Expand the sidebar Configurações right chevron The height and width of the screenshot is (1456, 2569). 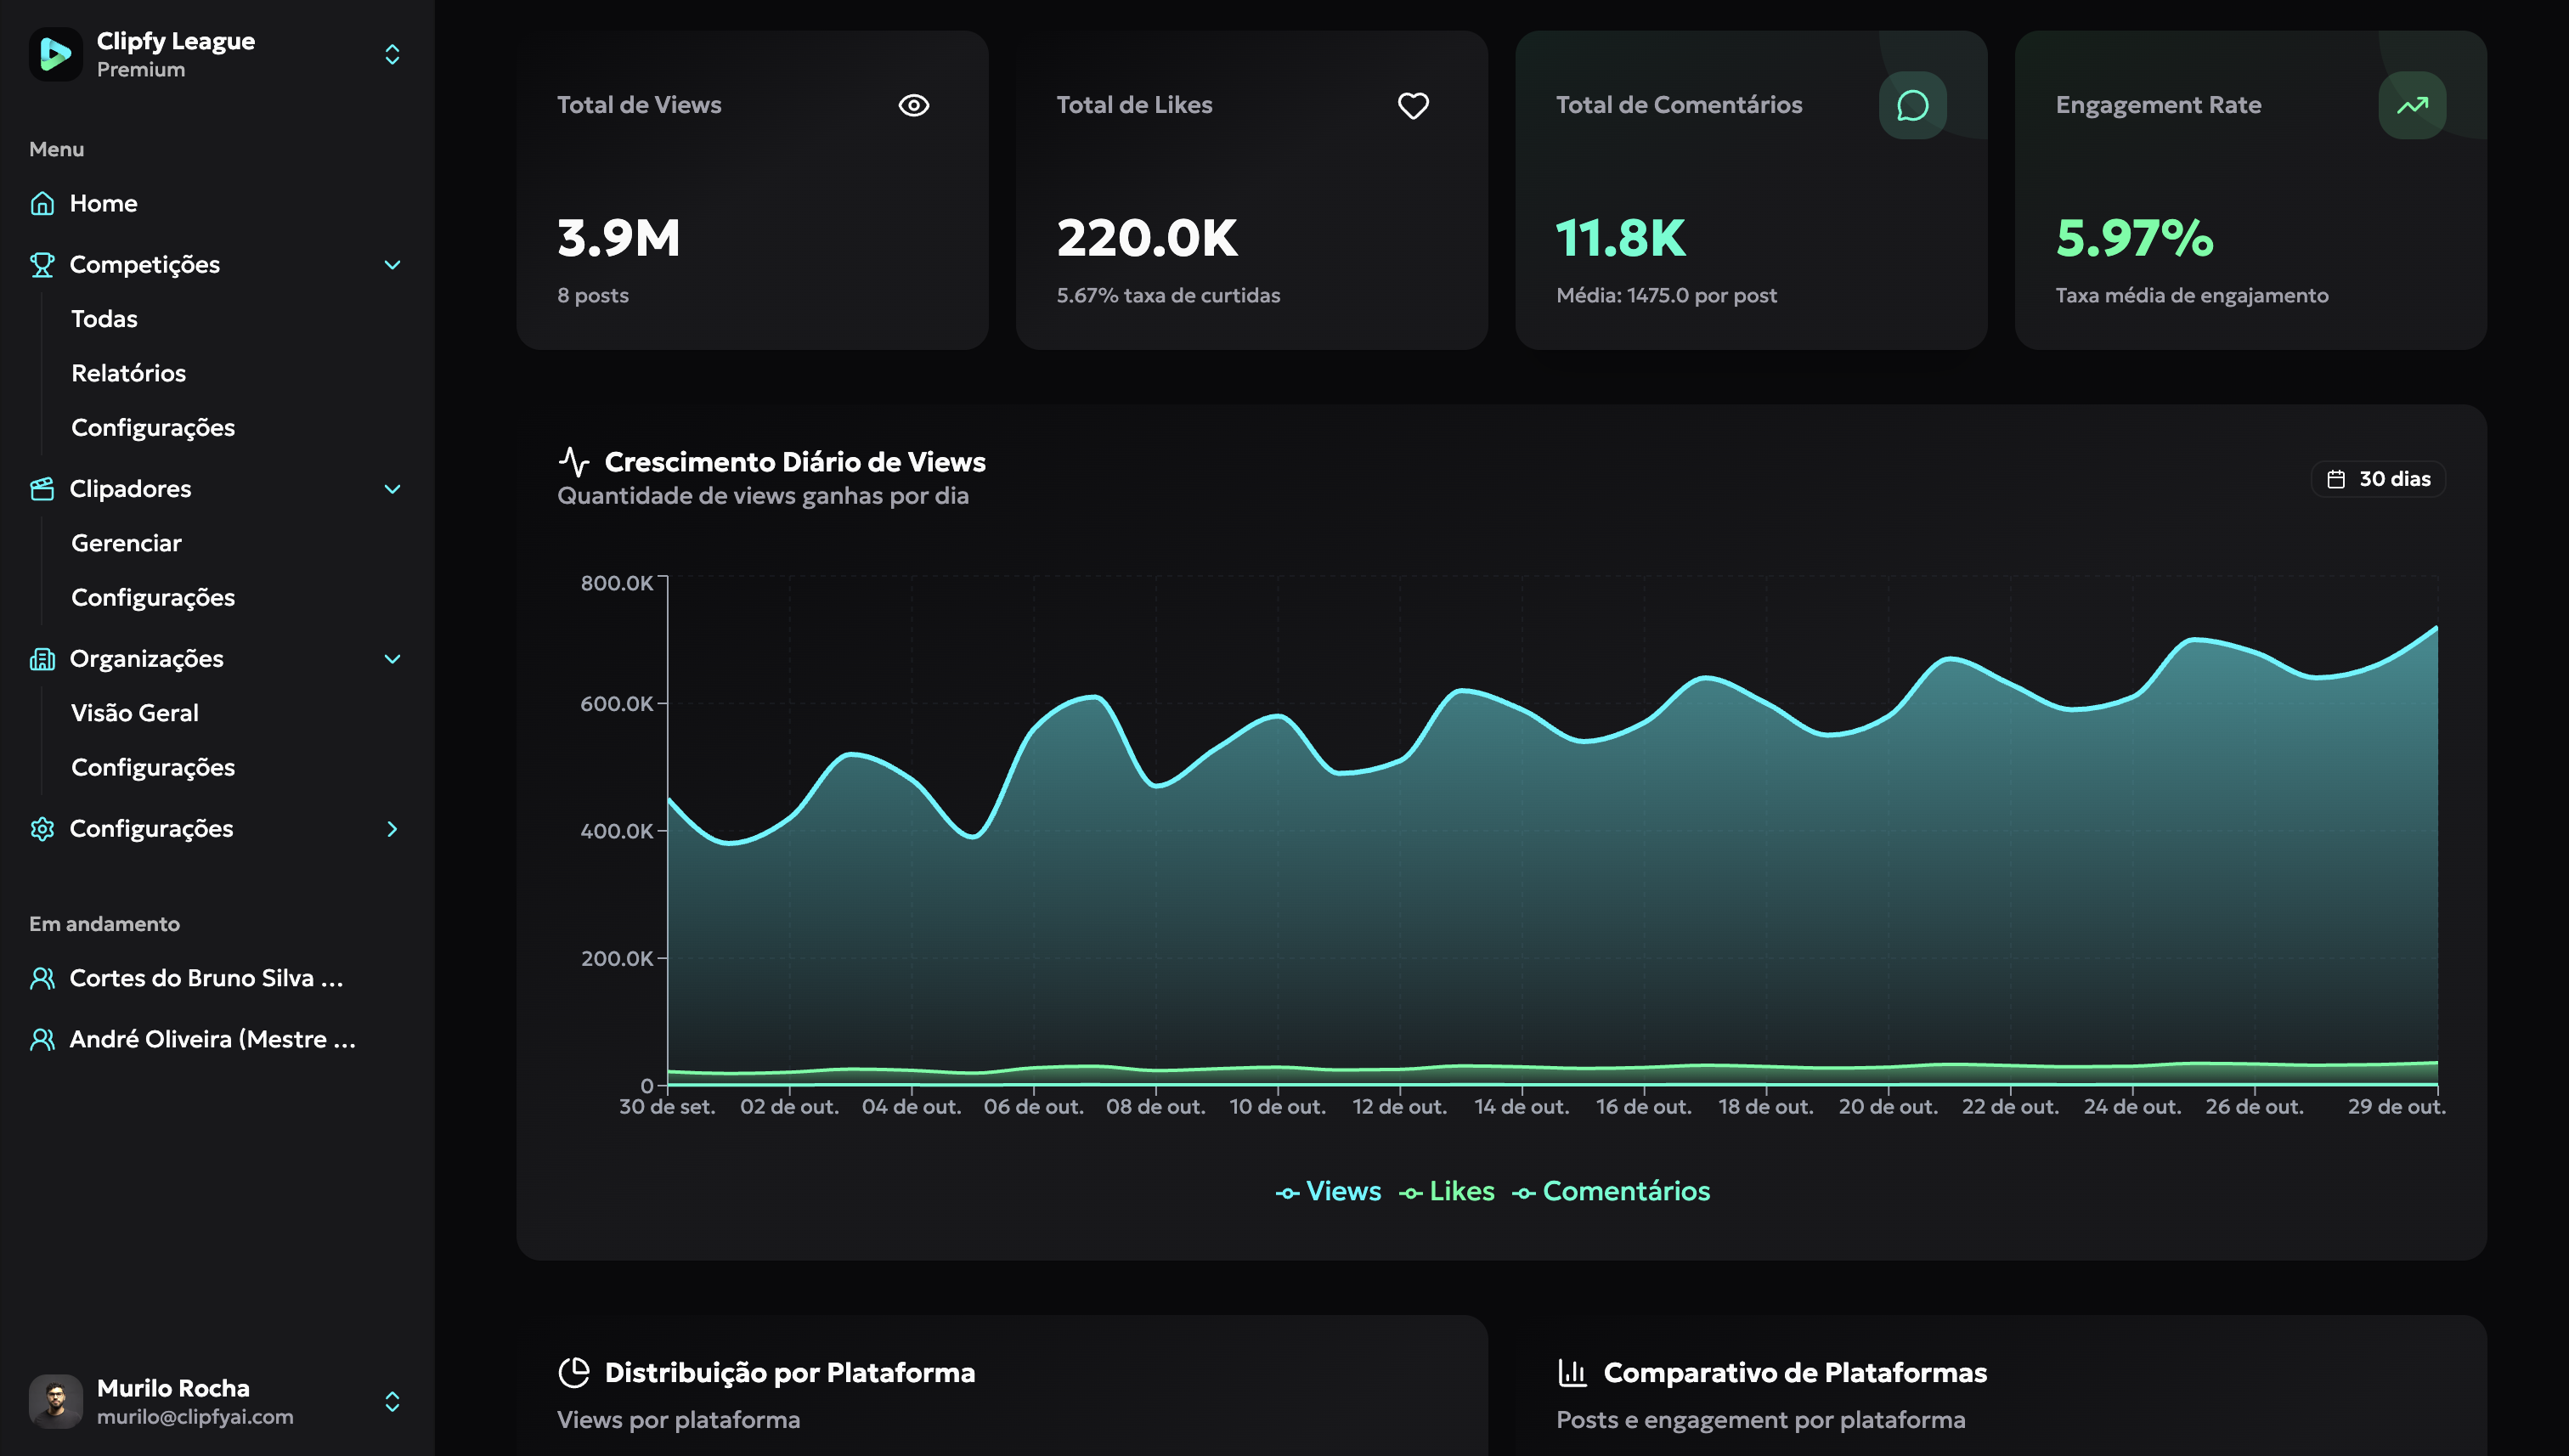click(392, 828)
